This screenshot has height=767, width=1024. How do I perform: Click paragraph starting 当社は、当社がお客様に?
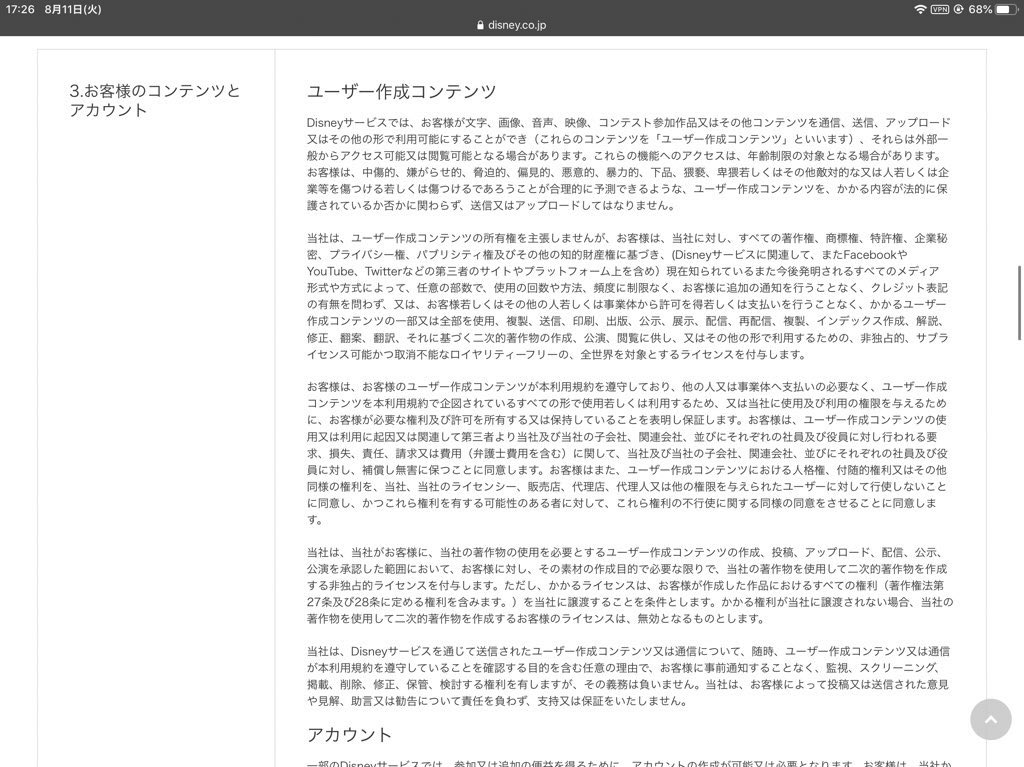pos(630,585)
